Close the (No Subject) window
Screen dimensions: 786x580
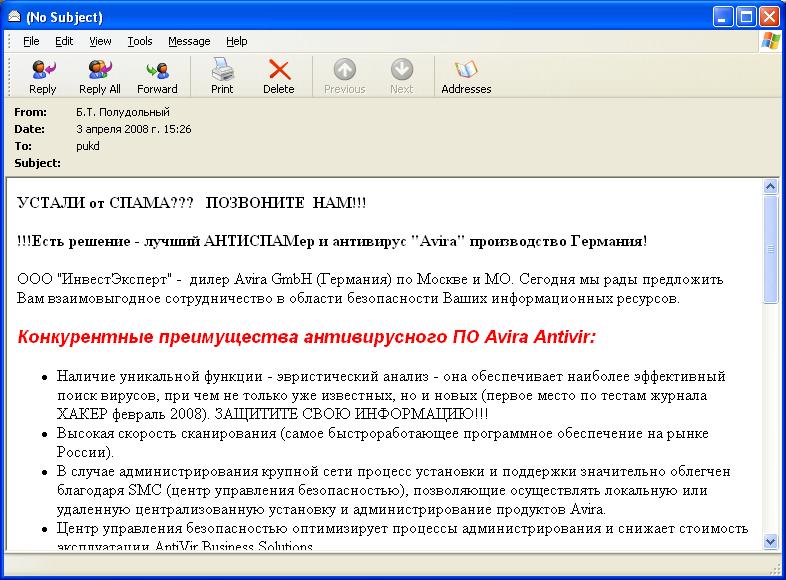769,17
